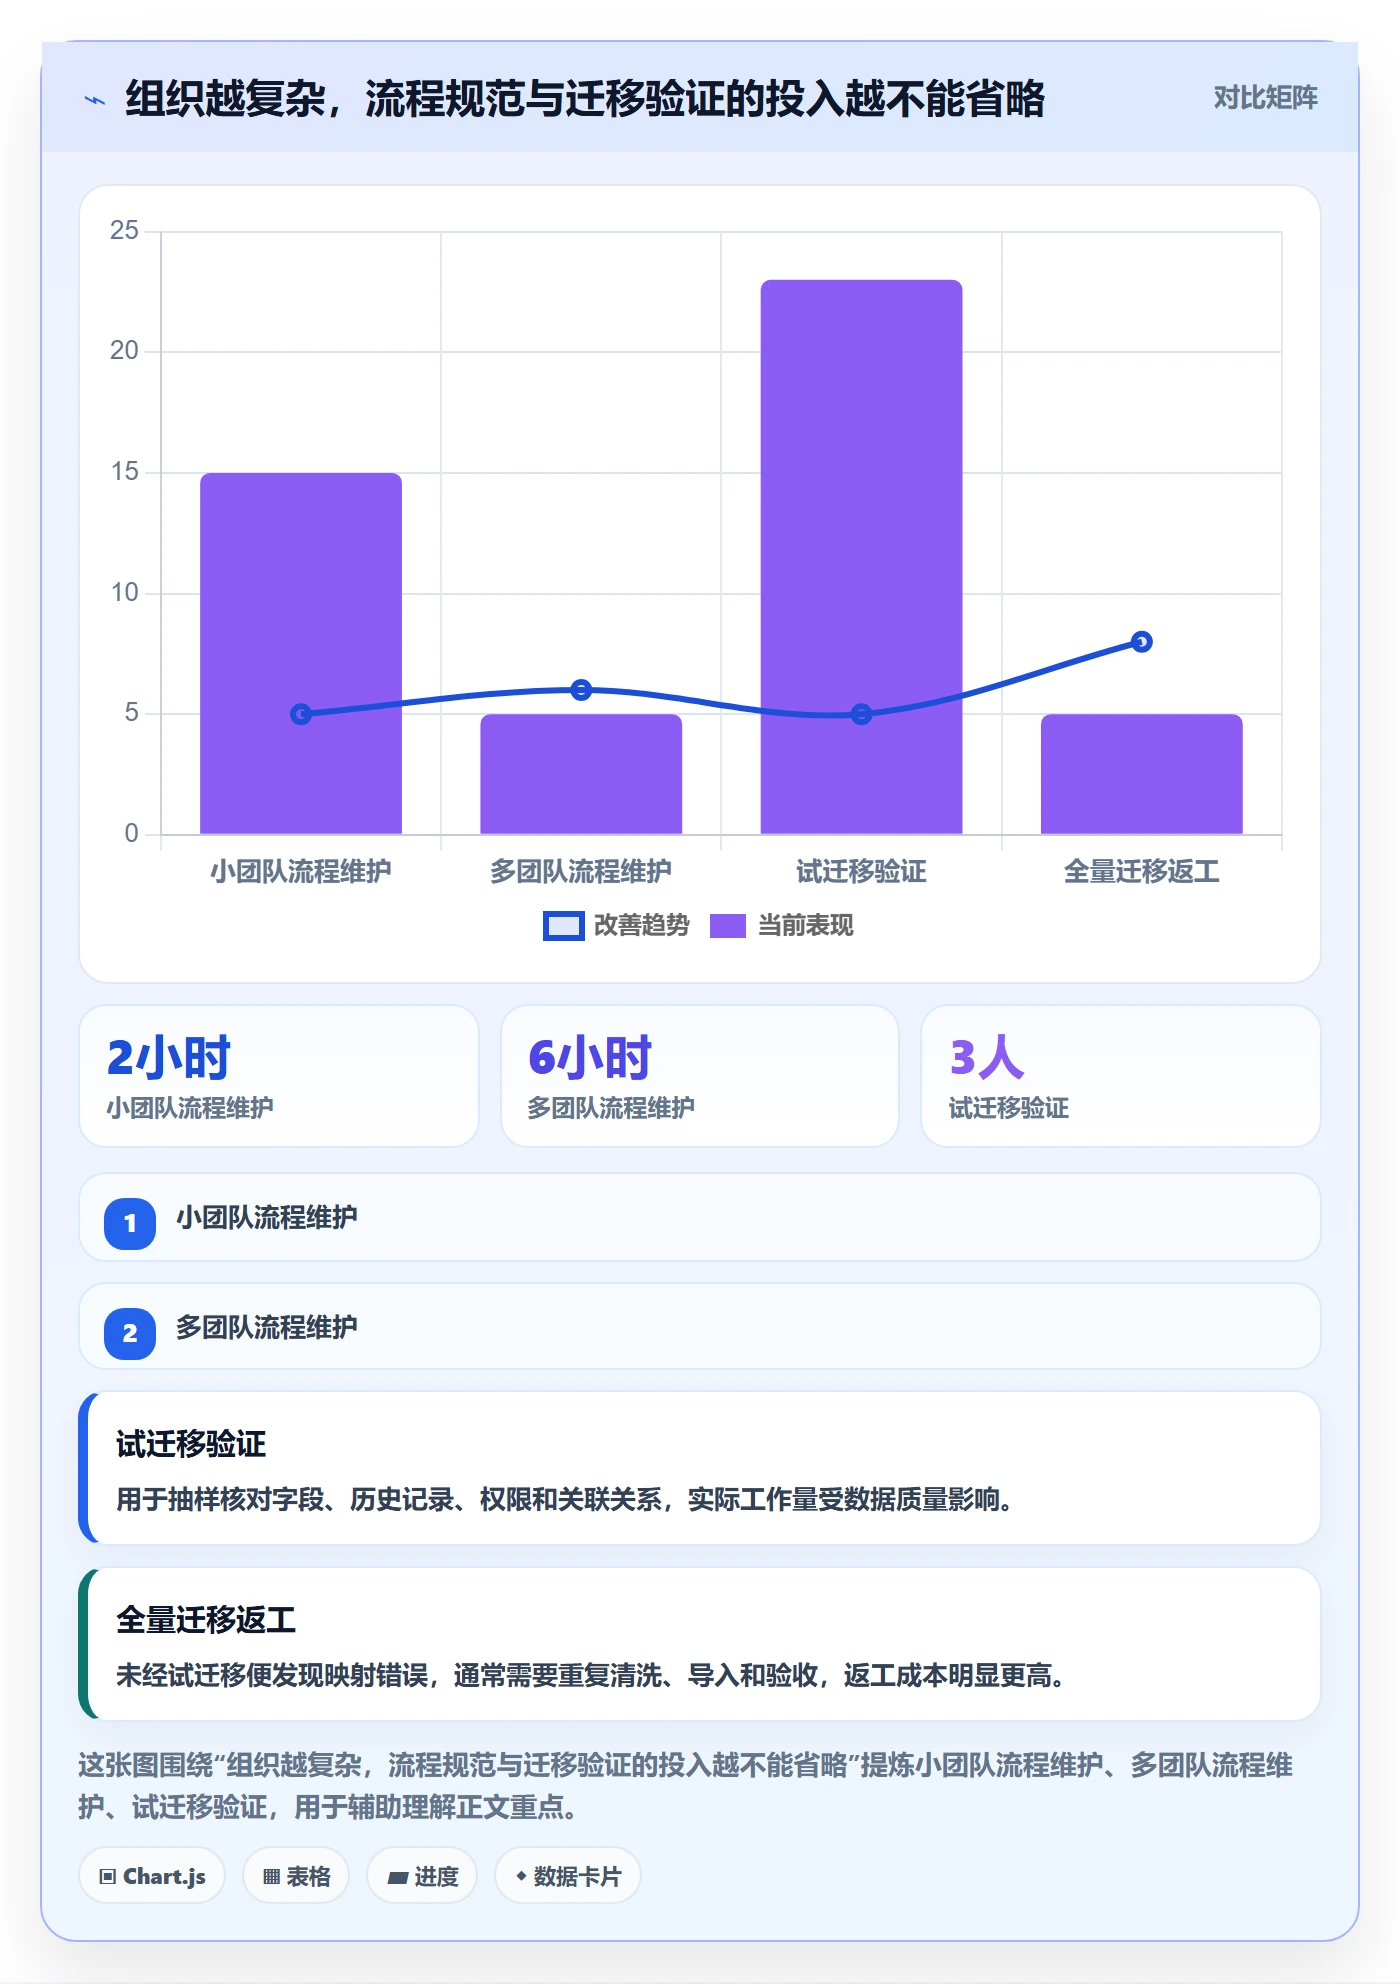The width and height of the screenshot is (1400, 1984).
Task: Click the 多团队流程维护 purple bar
Action: tap(581, 774)
